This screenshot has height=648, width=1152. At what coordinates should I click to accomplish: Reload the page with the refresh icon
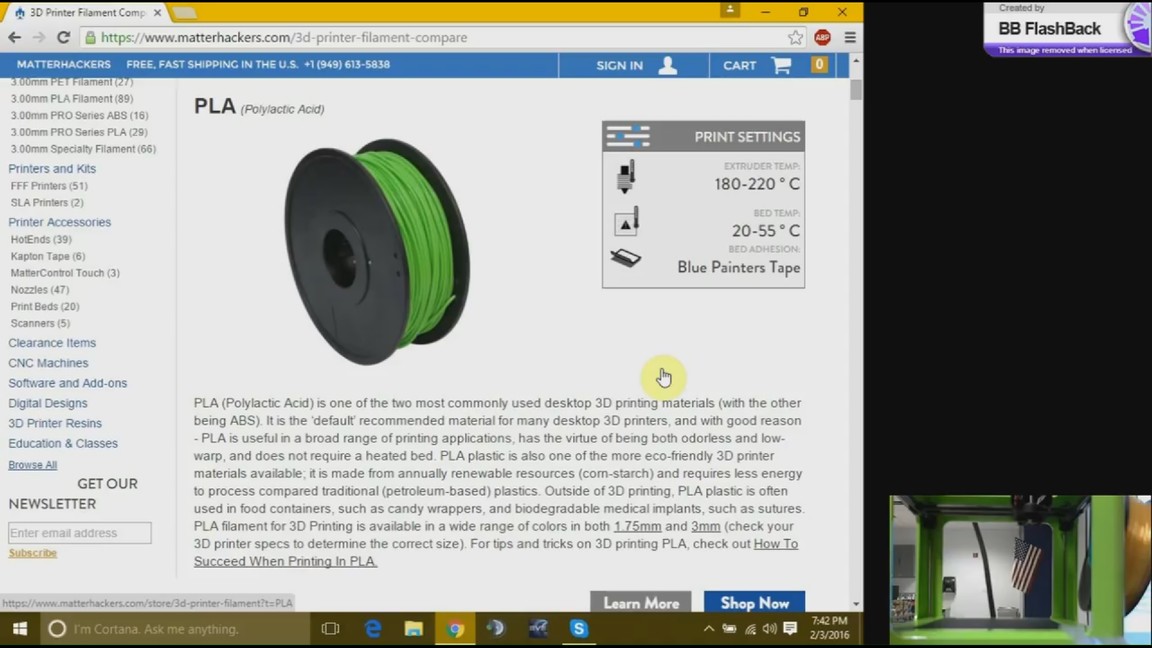63,37
